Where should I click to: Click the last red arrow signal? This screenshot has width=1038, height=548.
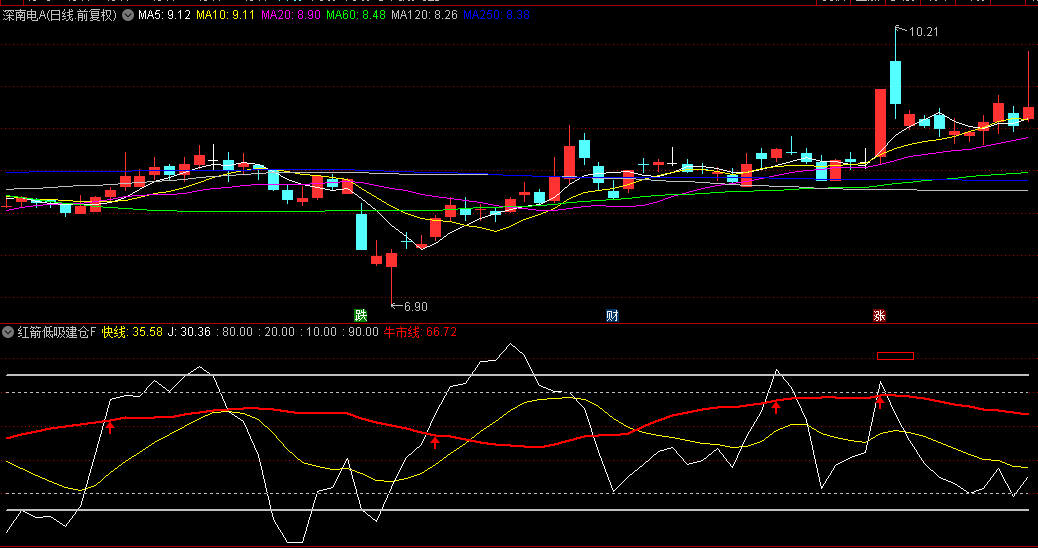880,401
